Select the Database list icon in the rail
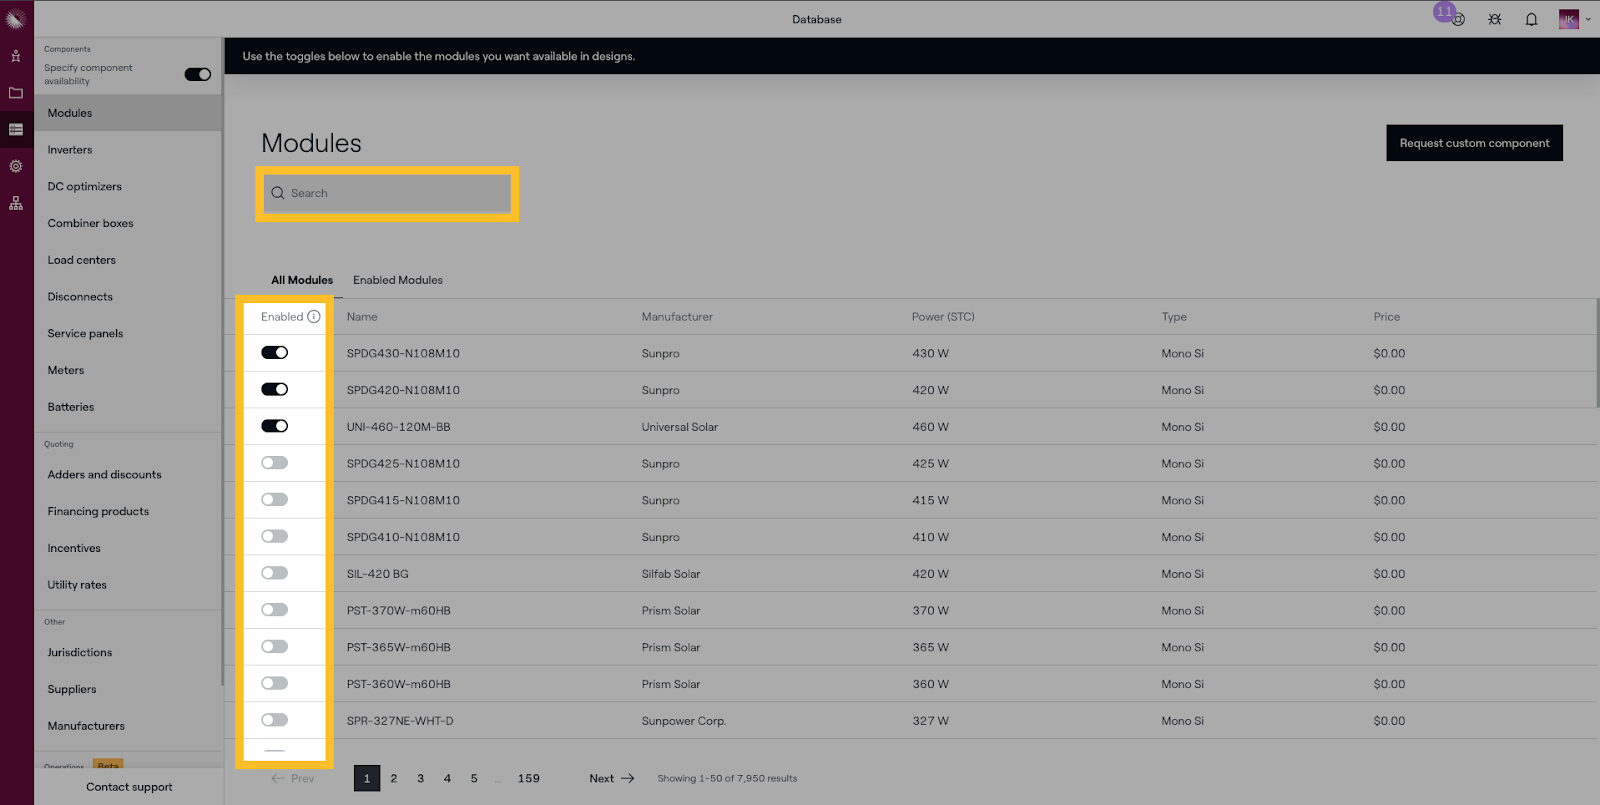The width and height of the screenshot is (1600, 805). tap(16, 130)
